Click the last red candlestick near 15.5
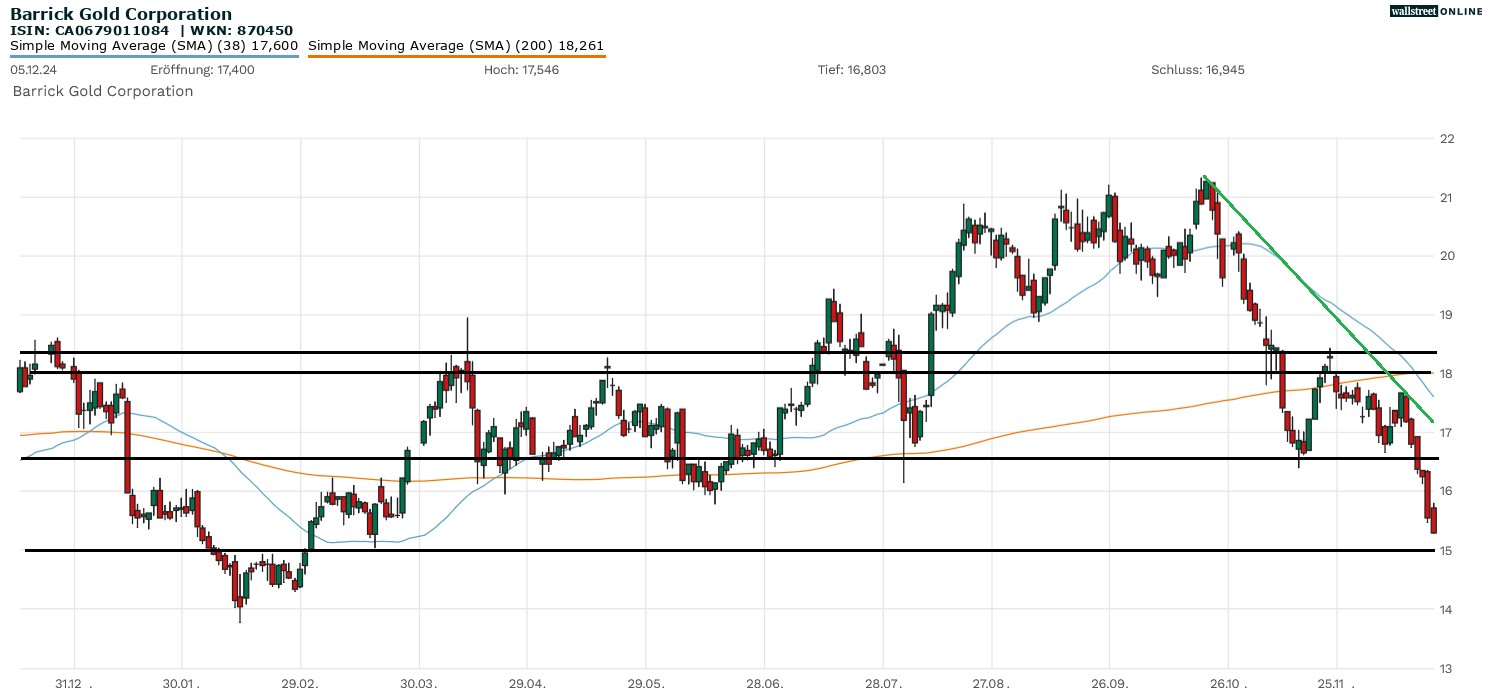This screenshot has height=689, width=1490. (1434, 518)
